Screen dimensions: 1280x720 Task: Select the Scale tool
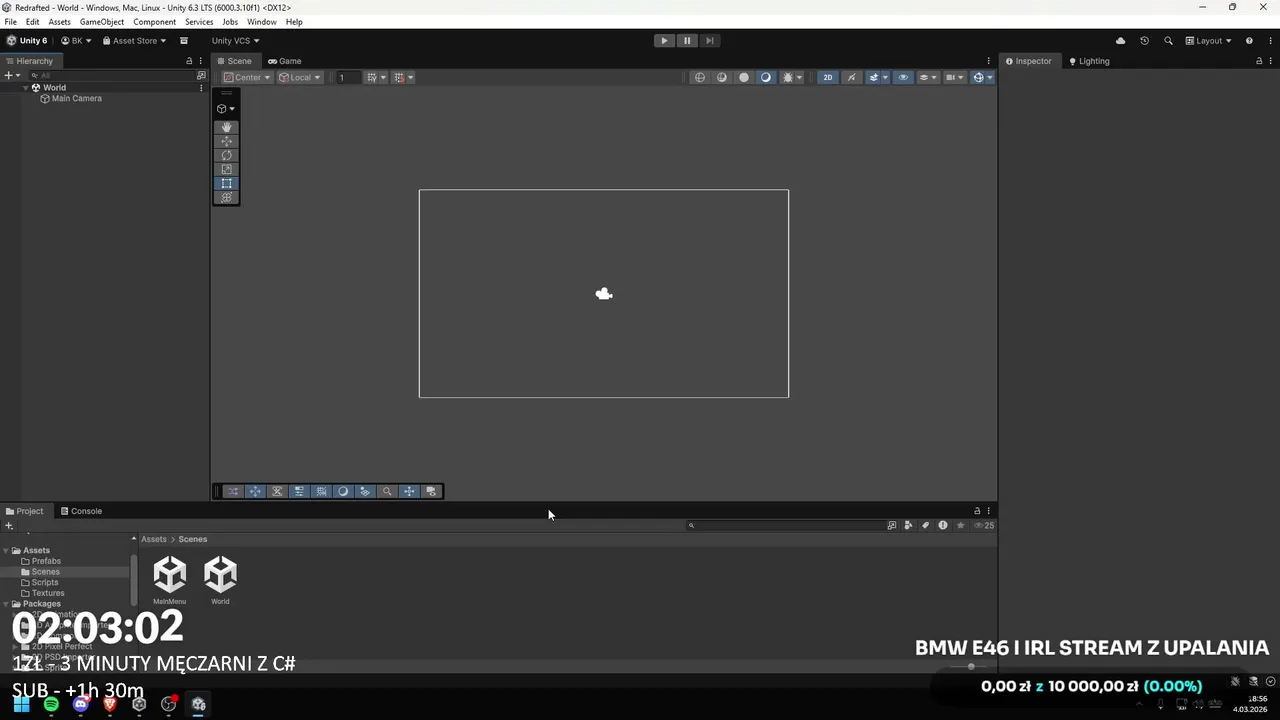226,169
